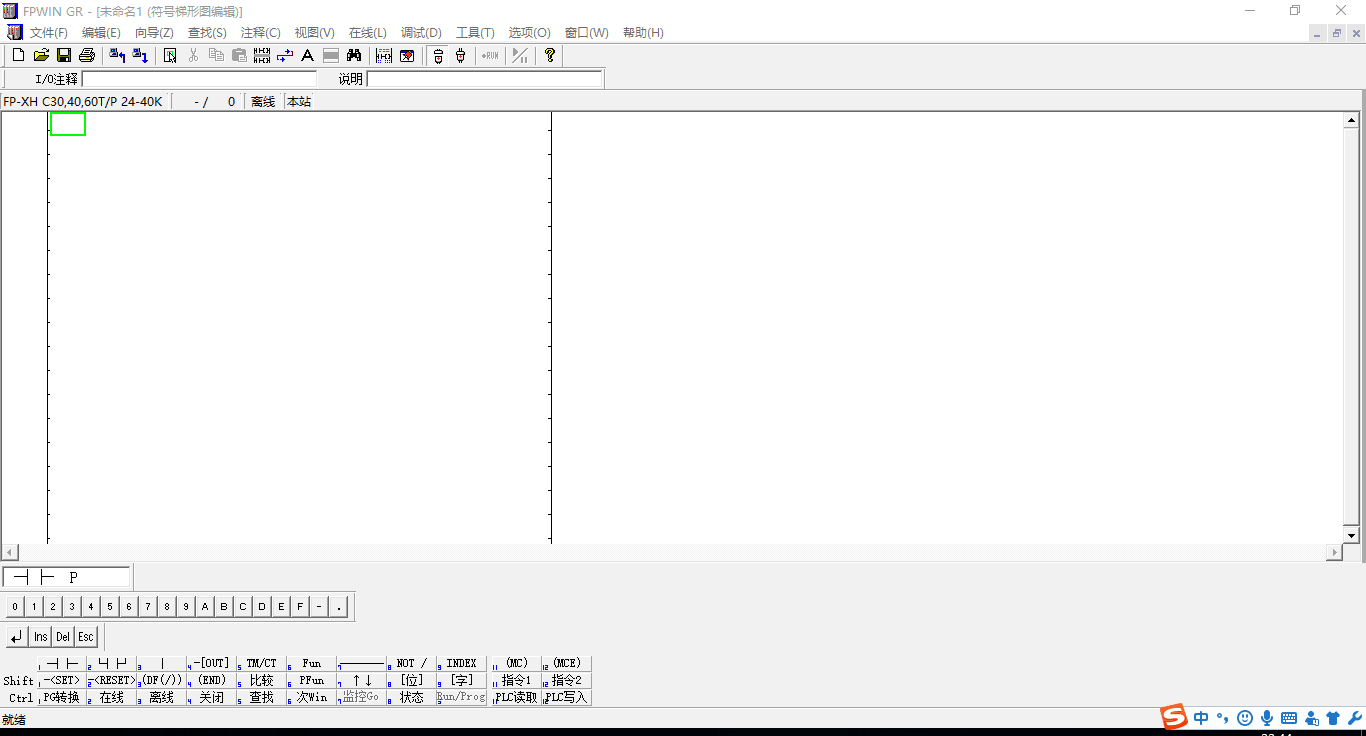Insert a normally open contact ⊣⊢
The image size is (1366, 736).
pyautogui.click(x=62, y=663)
